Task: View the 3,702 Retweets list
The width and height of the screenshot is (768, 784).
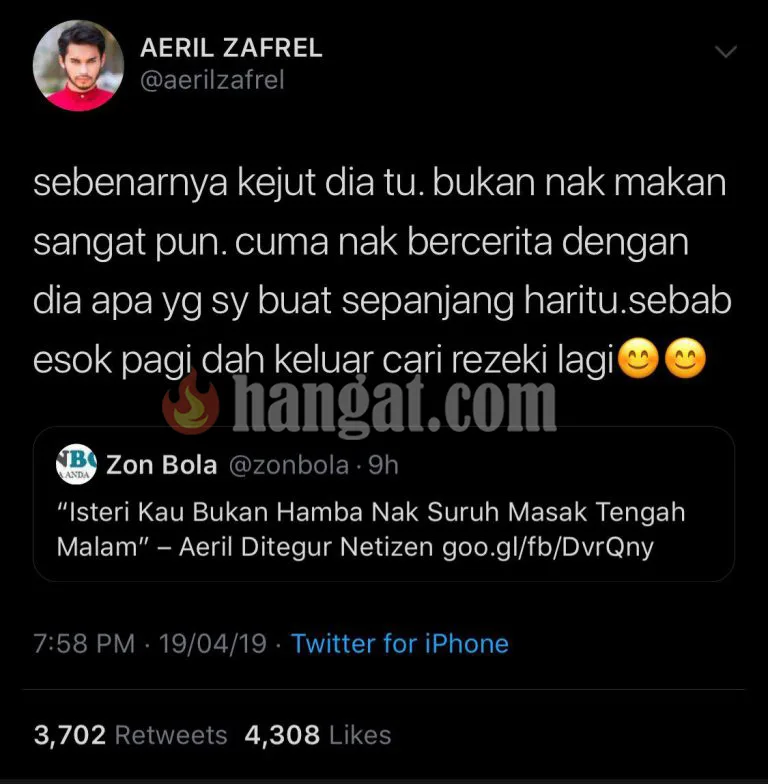Action: tap(130, 735)
